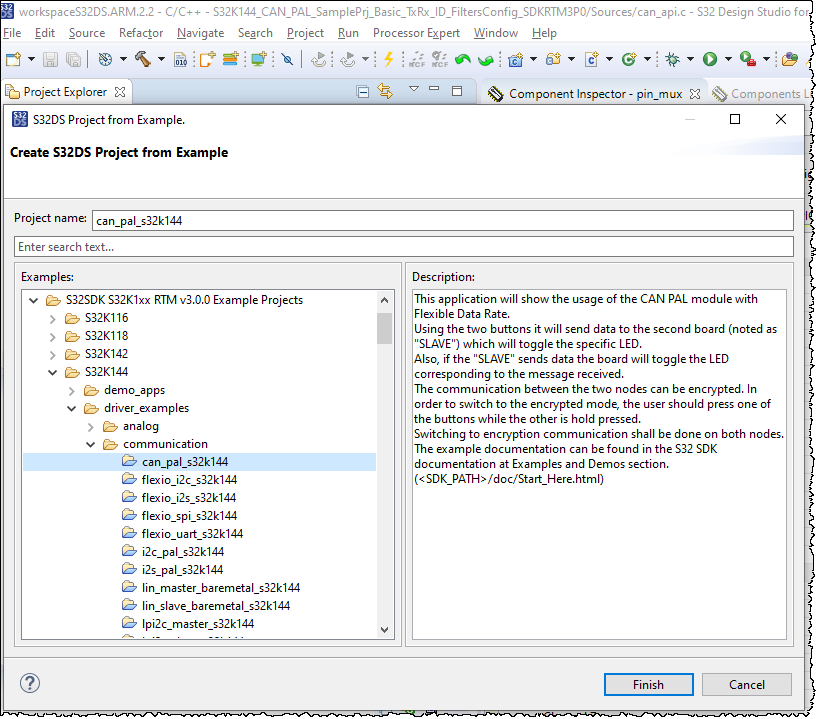
Task: Click the Project name input field
Action: coord(442,221)
